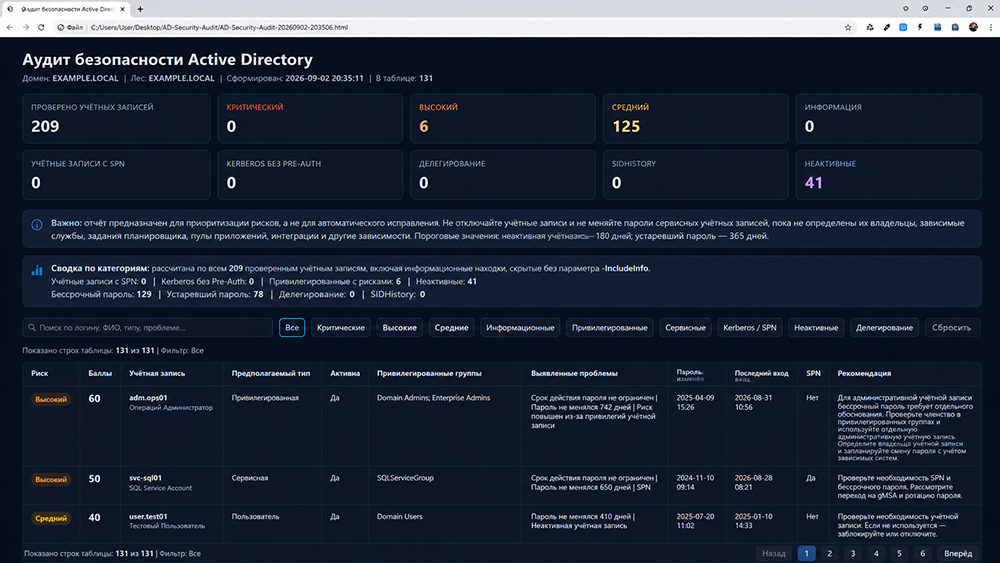Filter by 'Критические' risks
This screenshot has width=1000, height=563.
click(341, 328)
